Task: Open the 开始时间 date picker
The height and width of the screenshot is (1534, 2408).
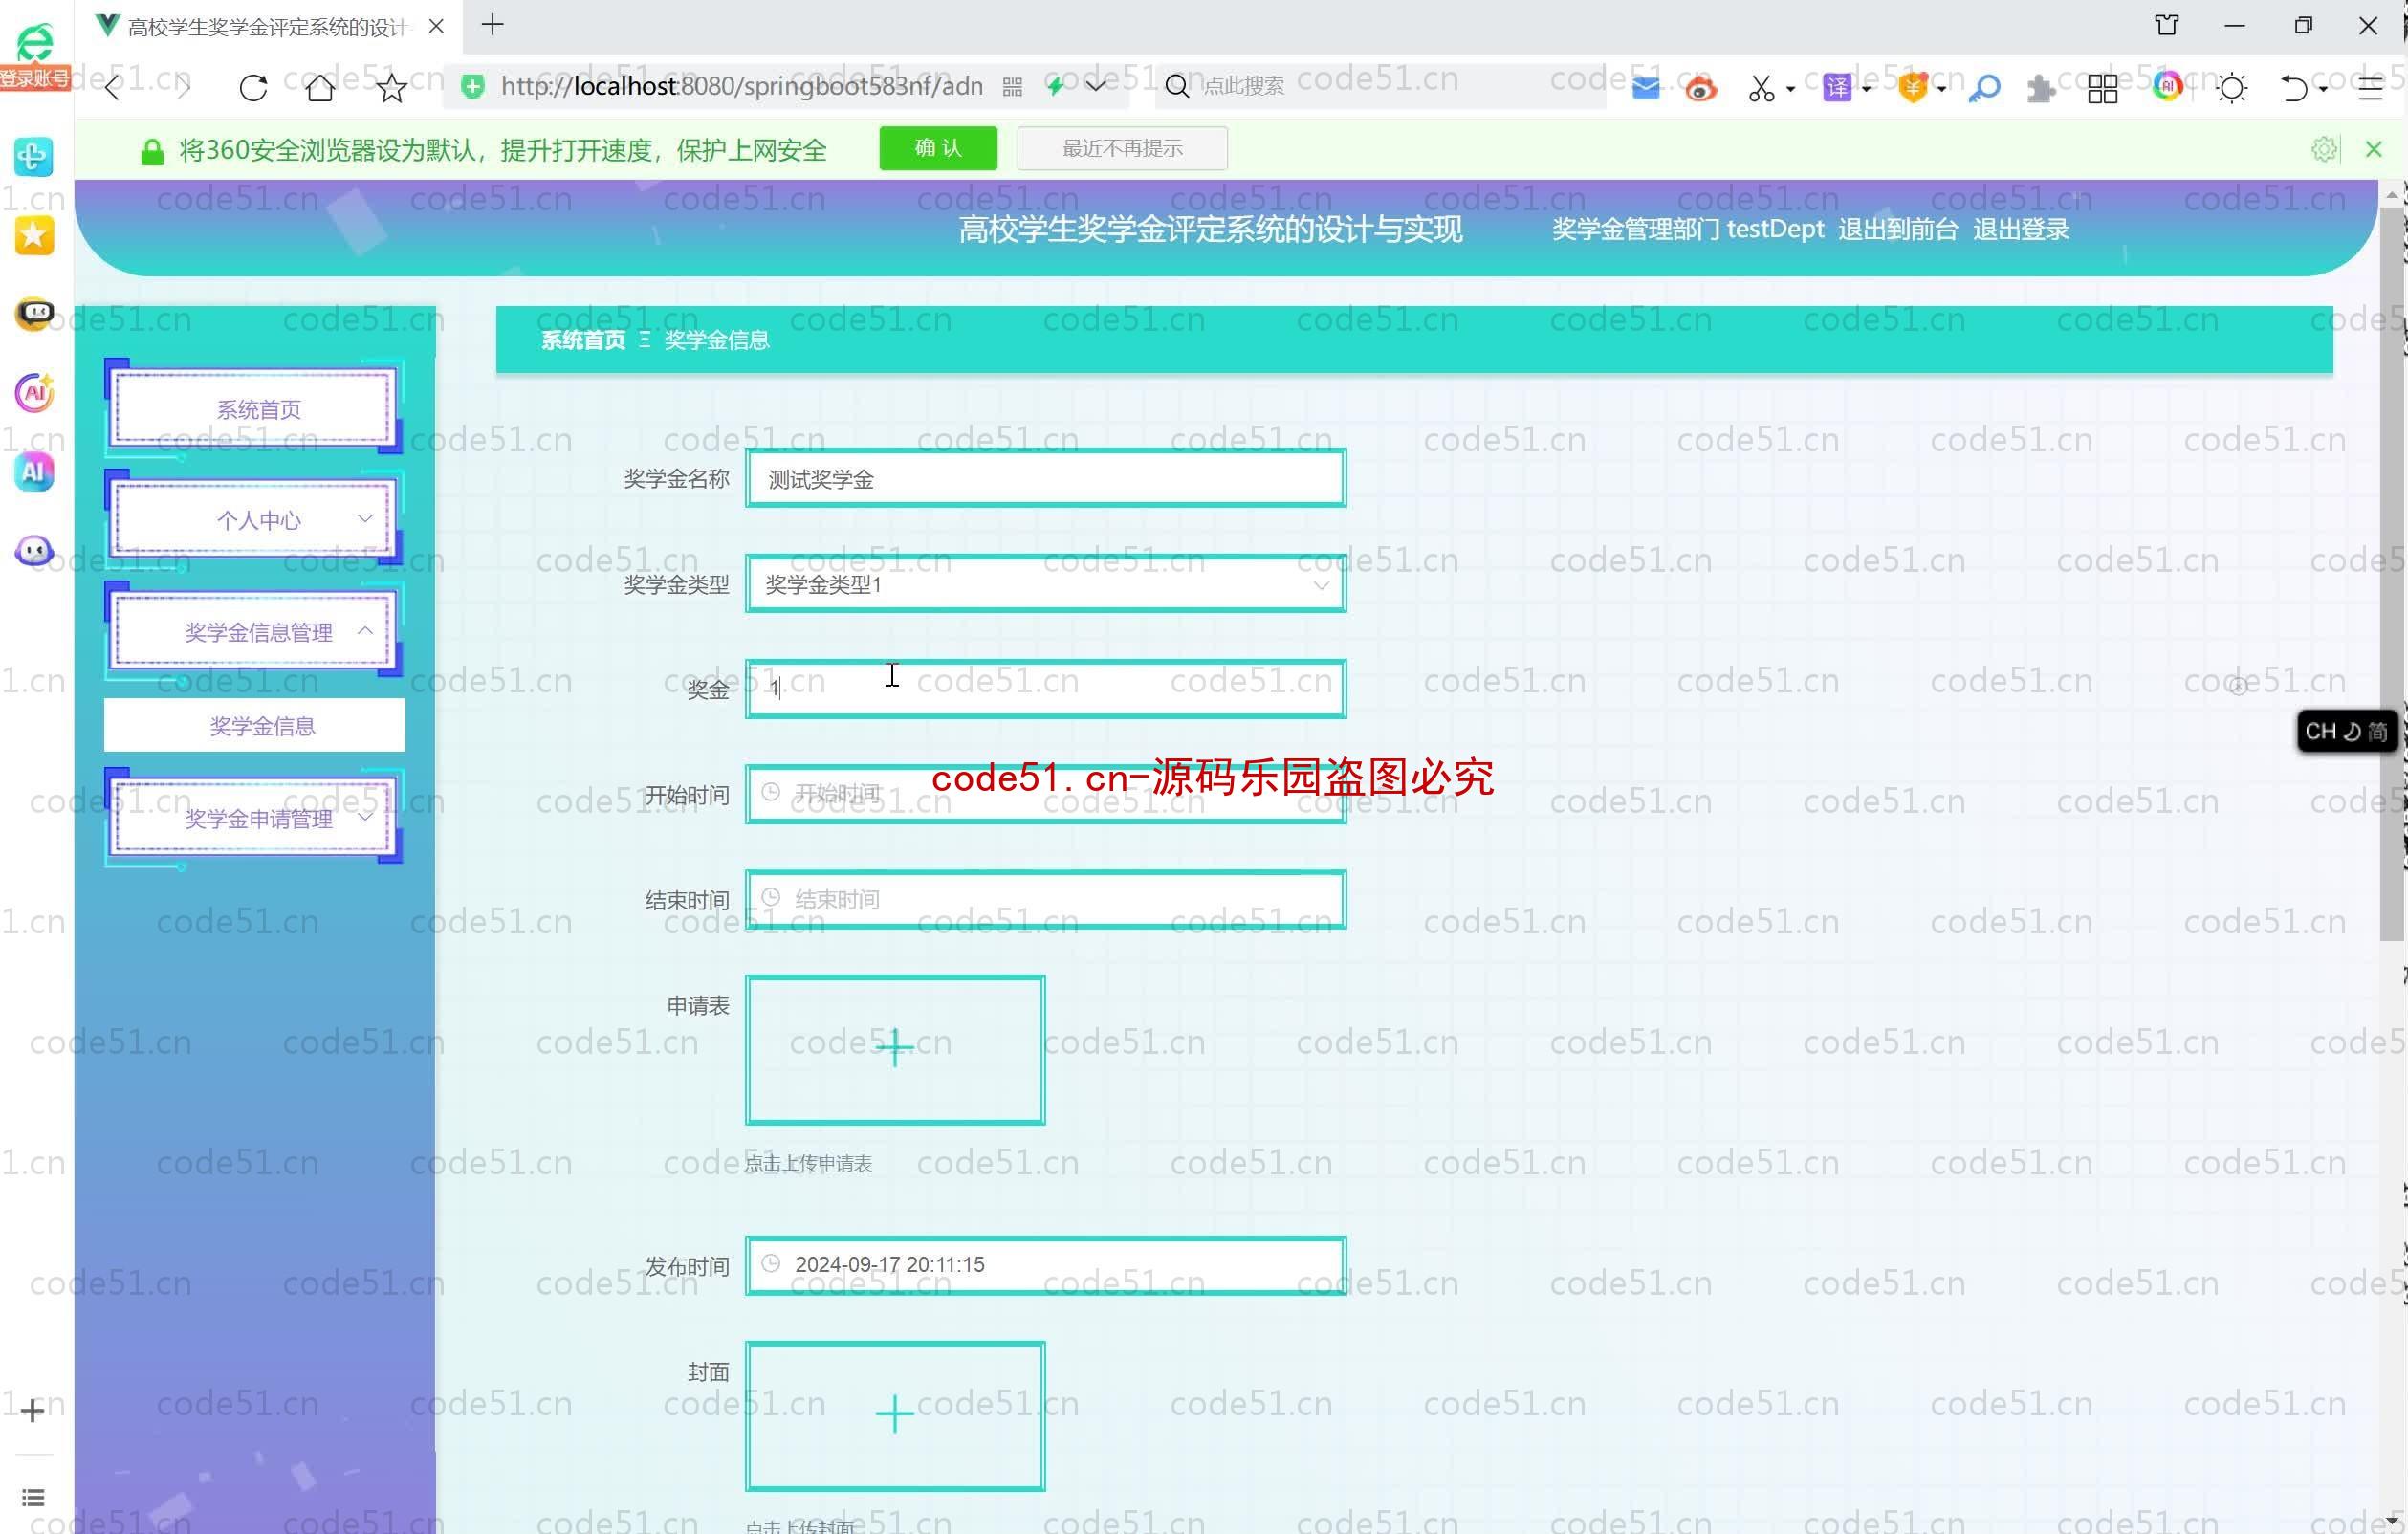Action: click(1045, 794)
